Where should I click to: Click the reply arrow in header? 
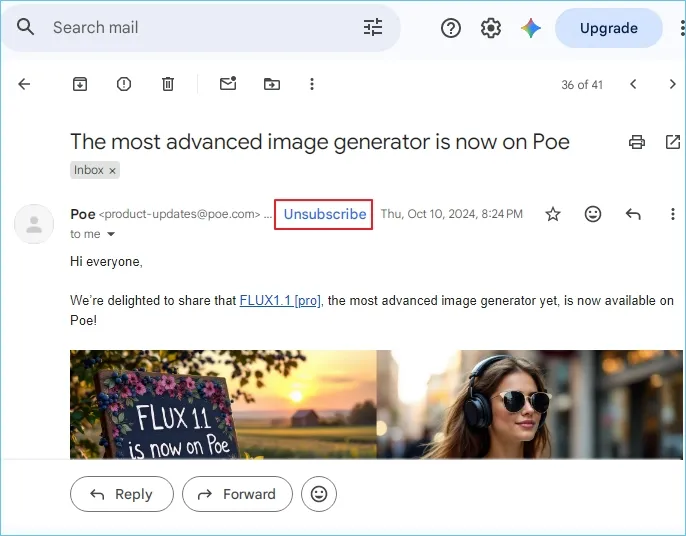point(633,214)
